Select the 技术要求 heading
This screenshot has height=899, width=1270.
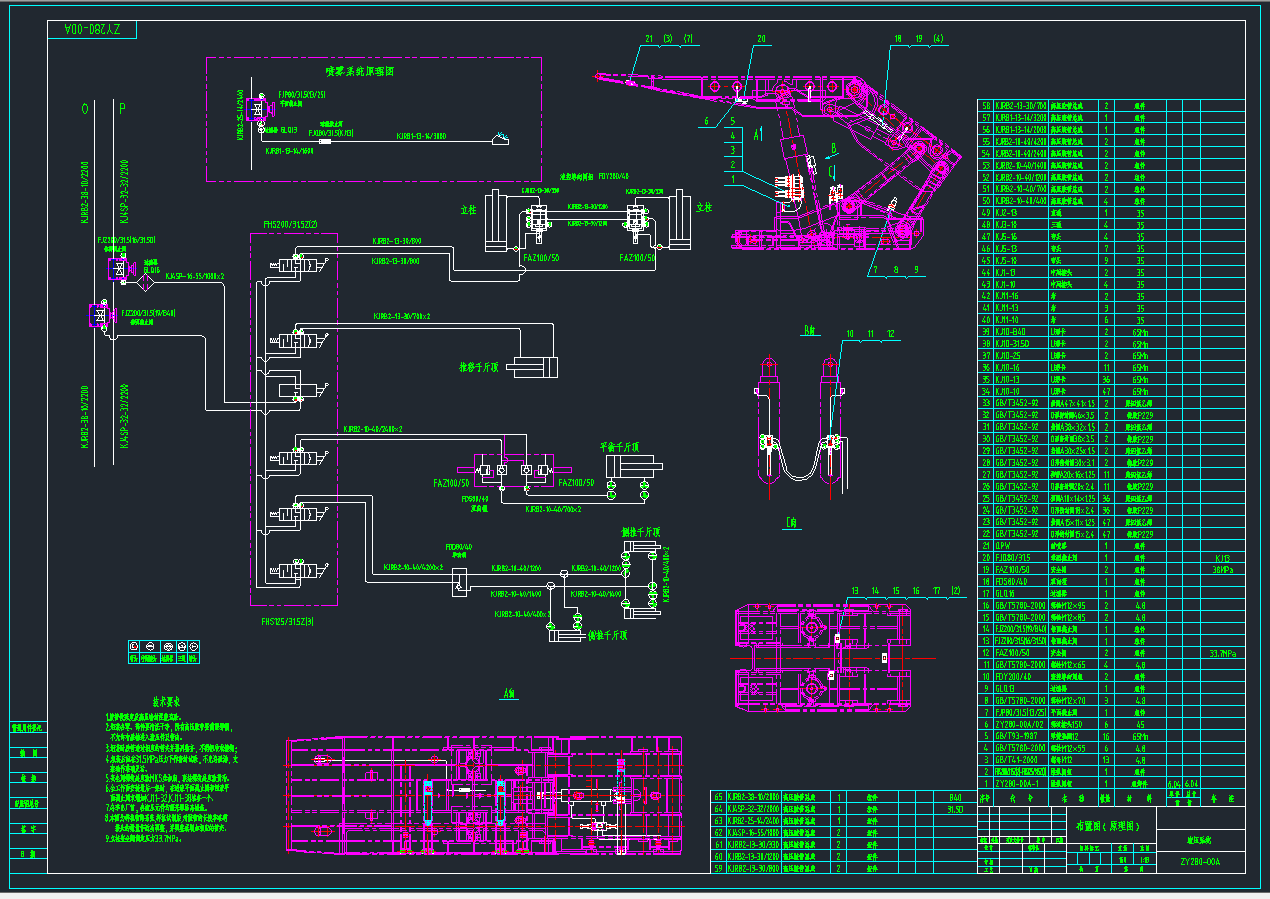165,702
